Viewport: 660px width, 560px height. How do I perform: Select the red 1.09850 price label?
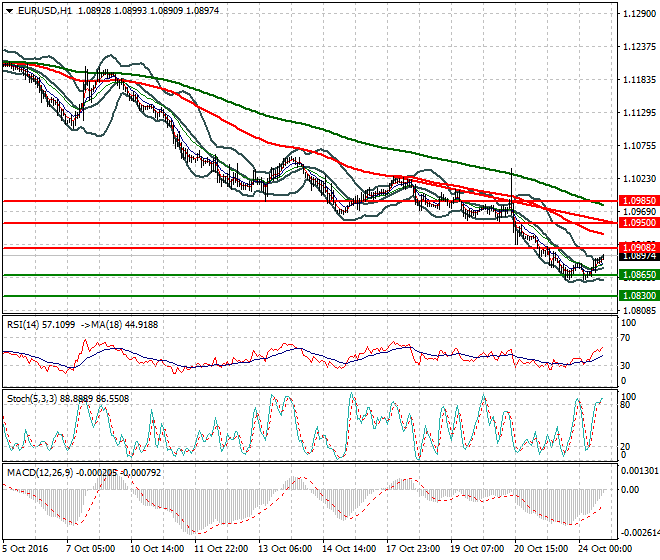pos(637,200)
